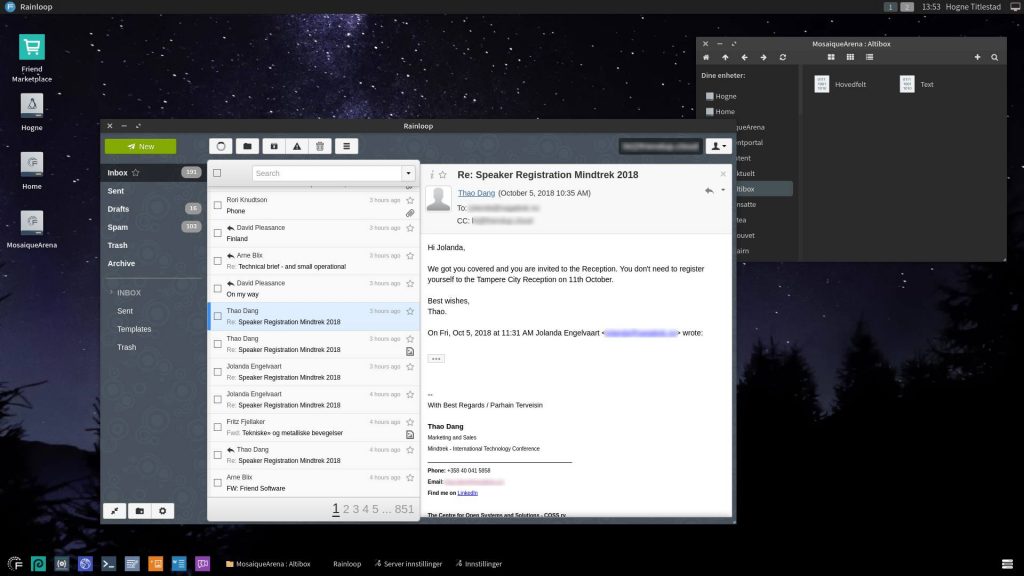Open reply options dropdown next to reply arrow
This screenshot has height=576, width=1024.
coord(723,190)
